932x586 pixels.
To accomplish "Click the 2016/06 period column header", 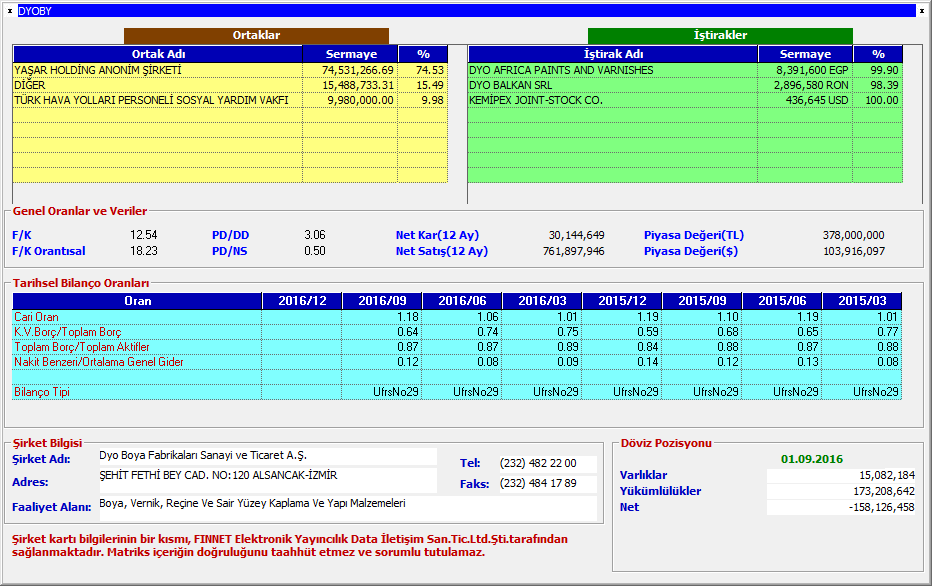I will point(462,301).
